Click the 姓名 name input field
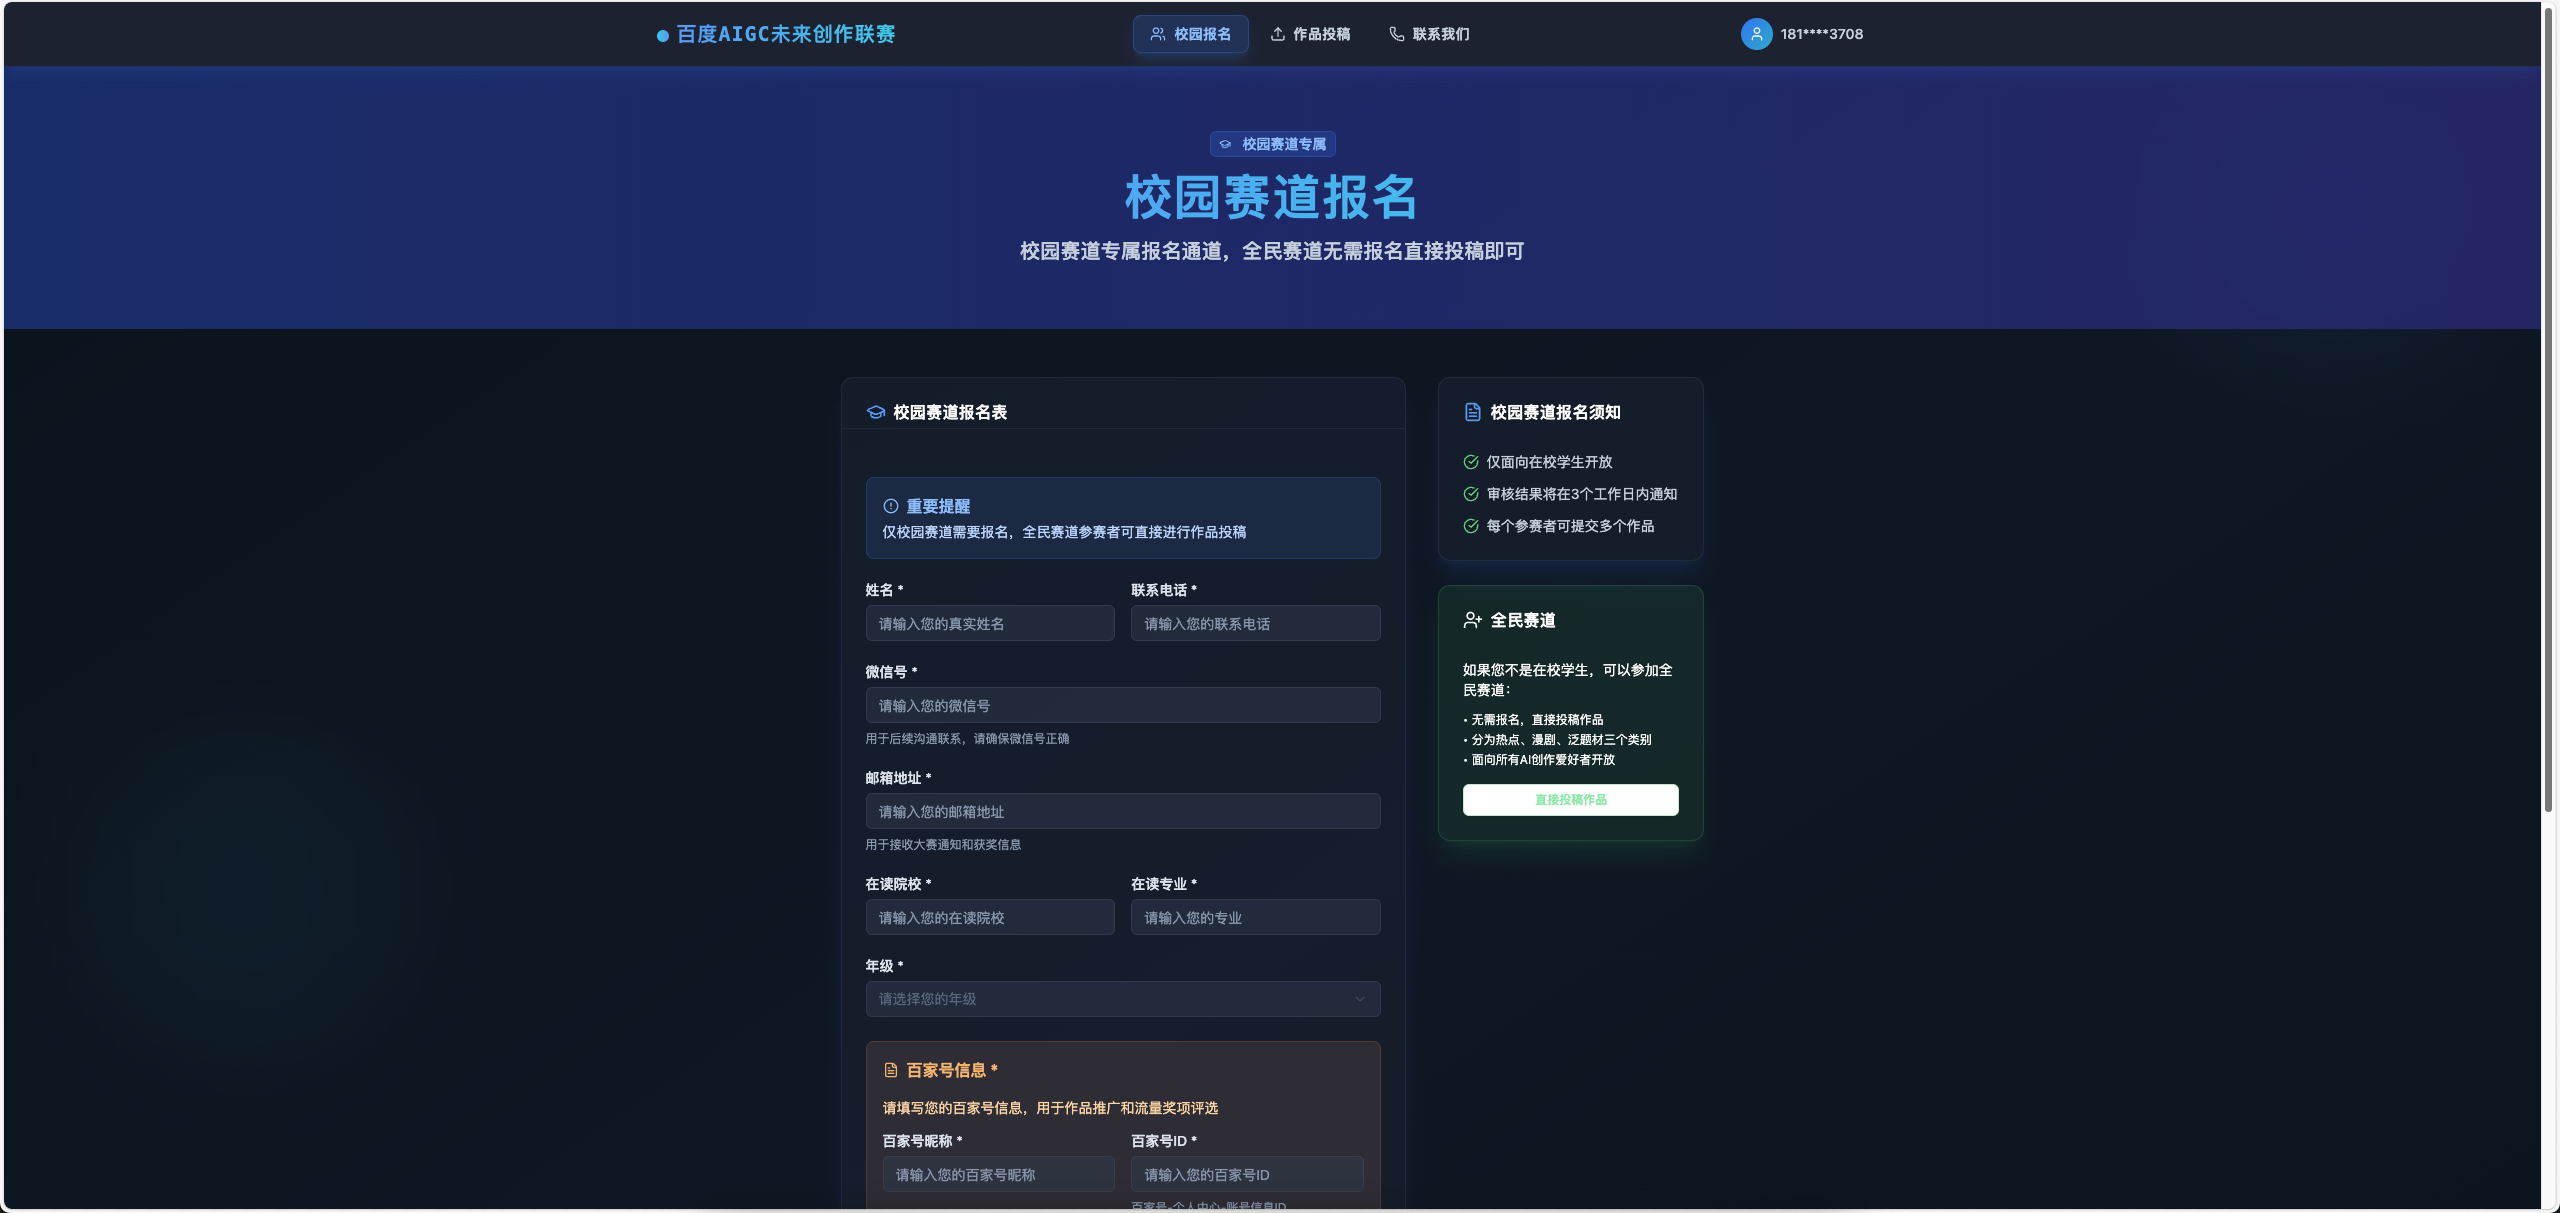Image resolution: width=2560 pixels, height=1213 pixels. click(989, 623)
